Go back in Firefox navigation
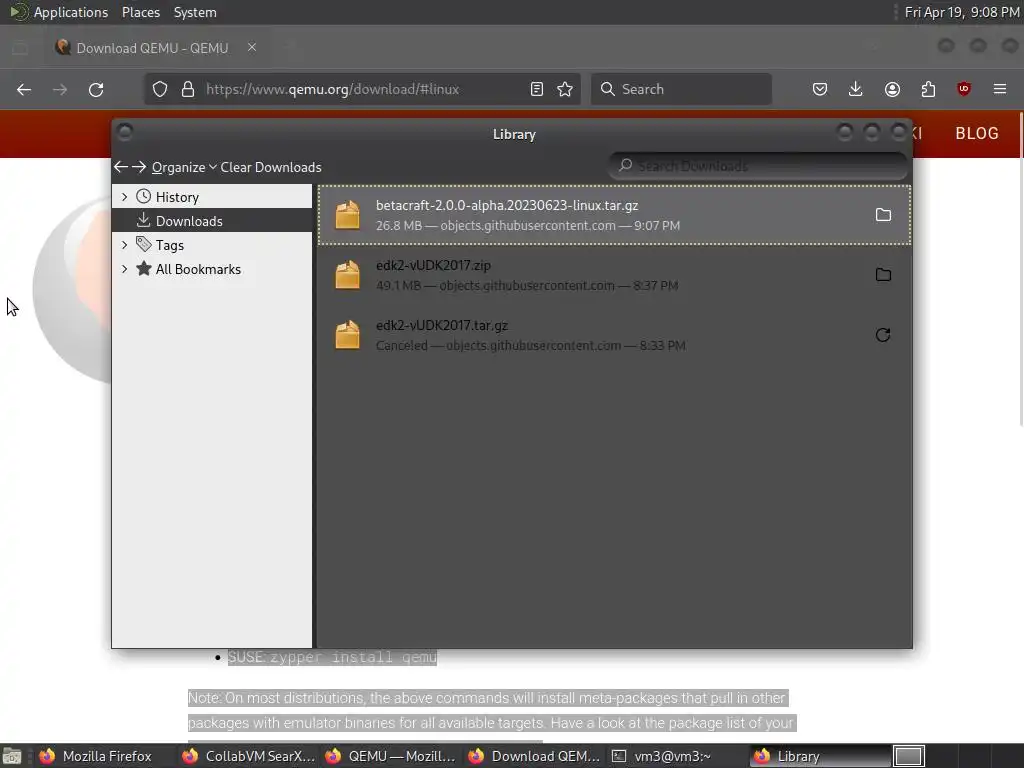The width and height of the screenshot is (1024, 768). [x=24, y=89]
